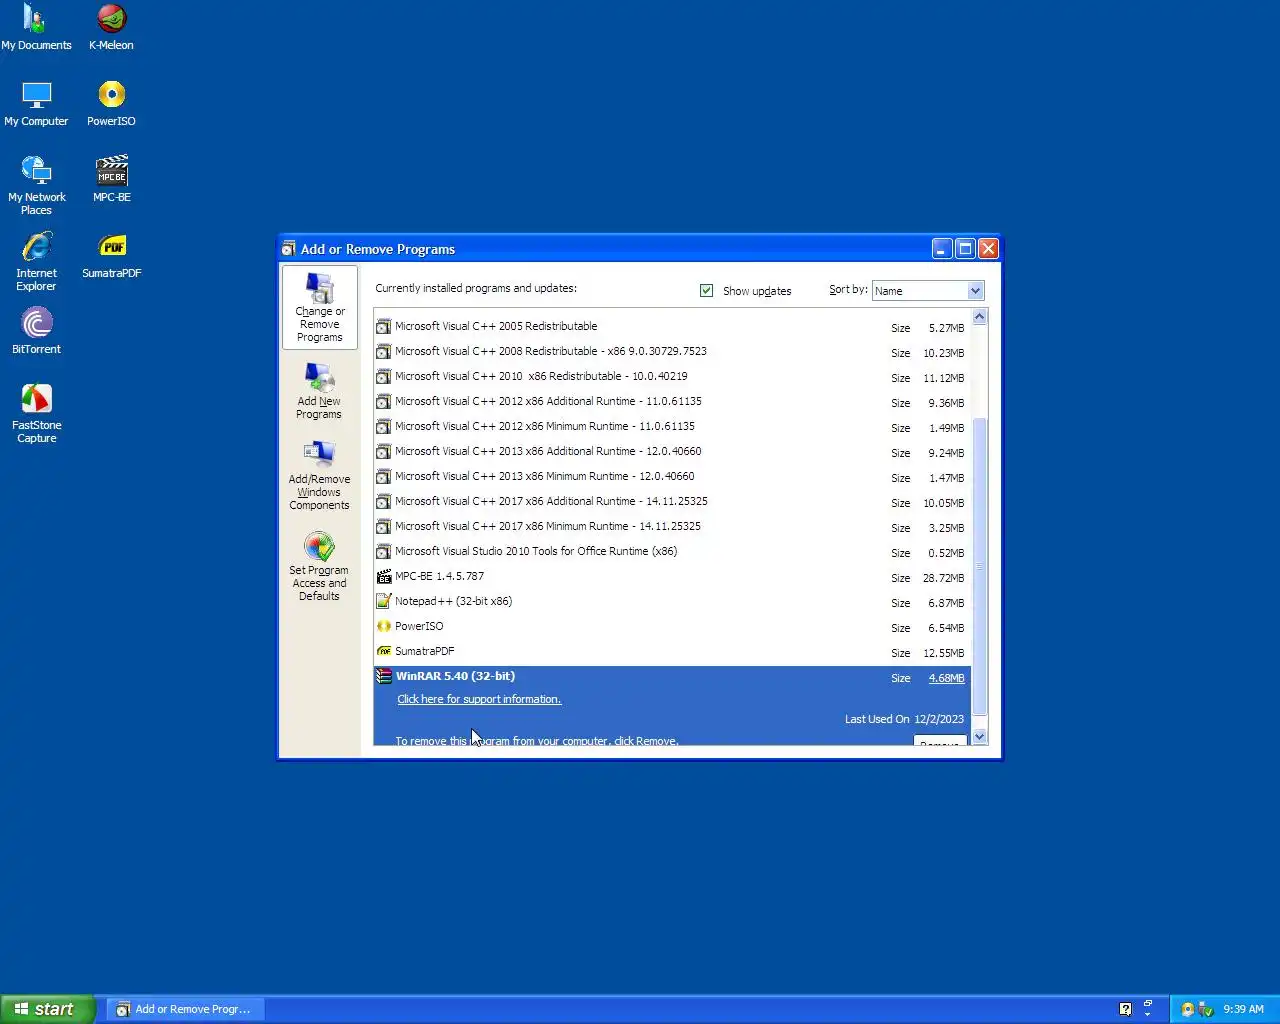The image size is (1280, 1024).
Task: Click Add or Remove Programs taskbar button
Action: (184, 1009)
